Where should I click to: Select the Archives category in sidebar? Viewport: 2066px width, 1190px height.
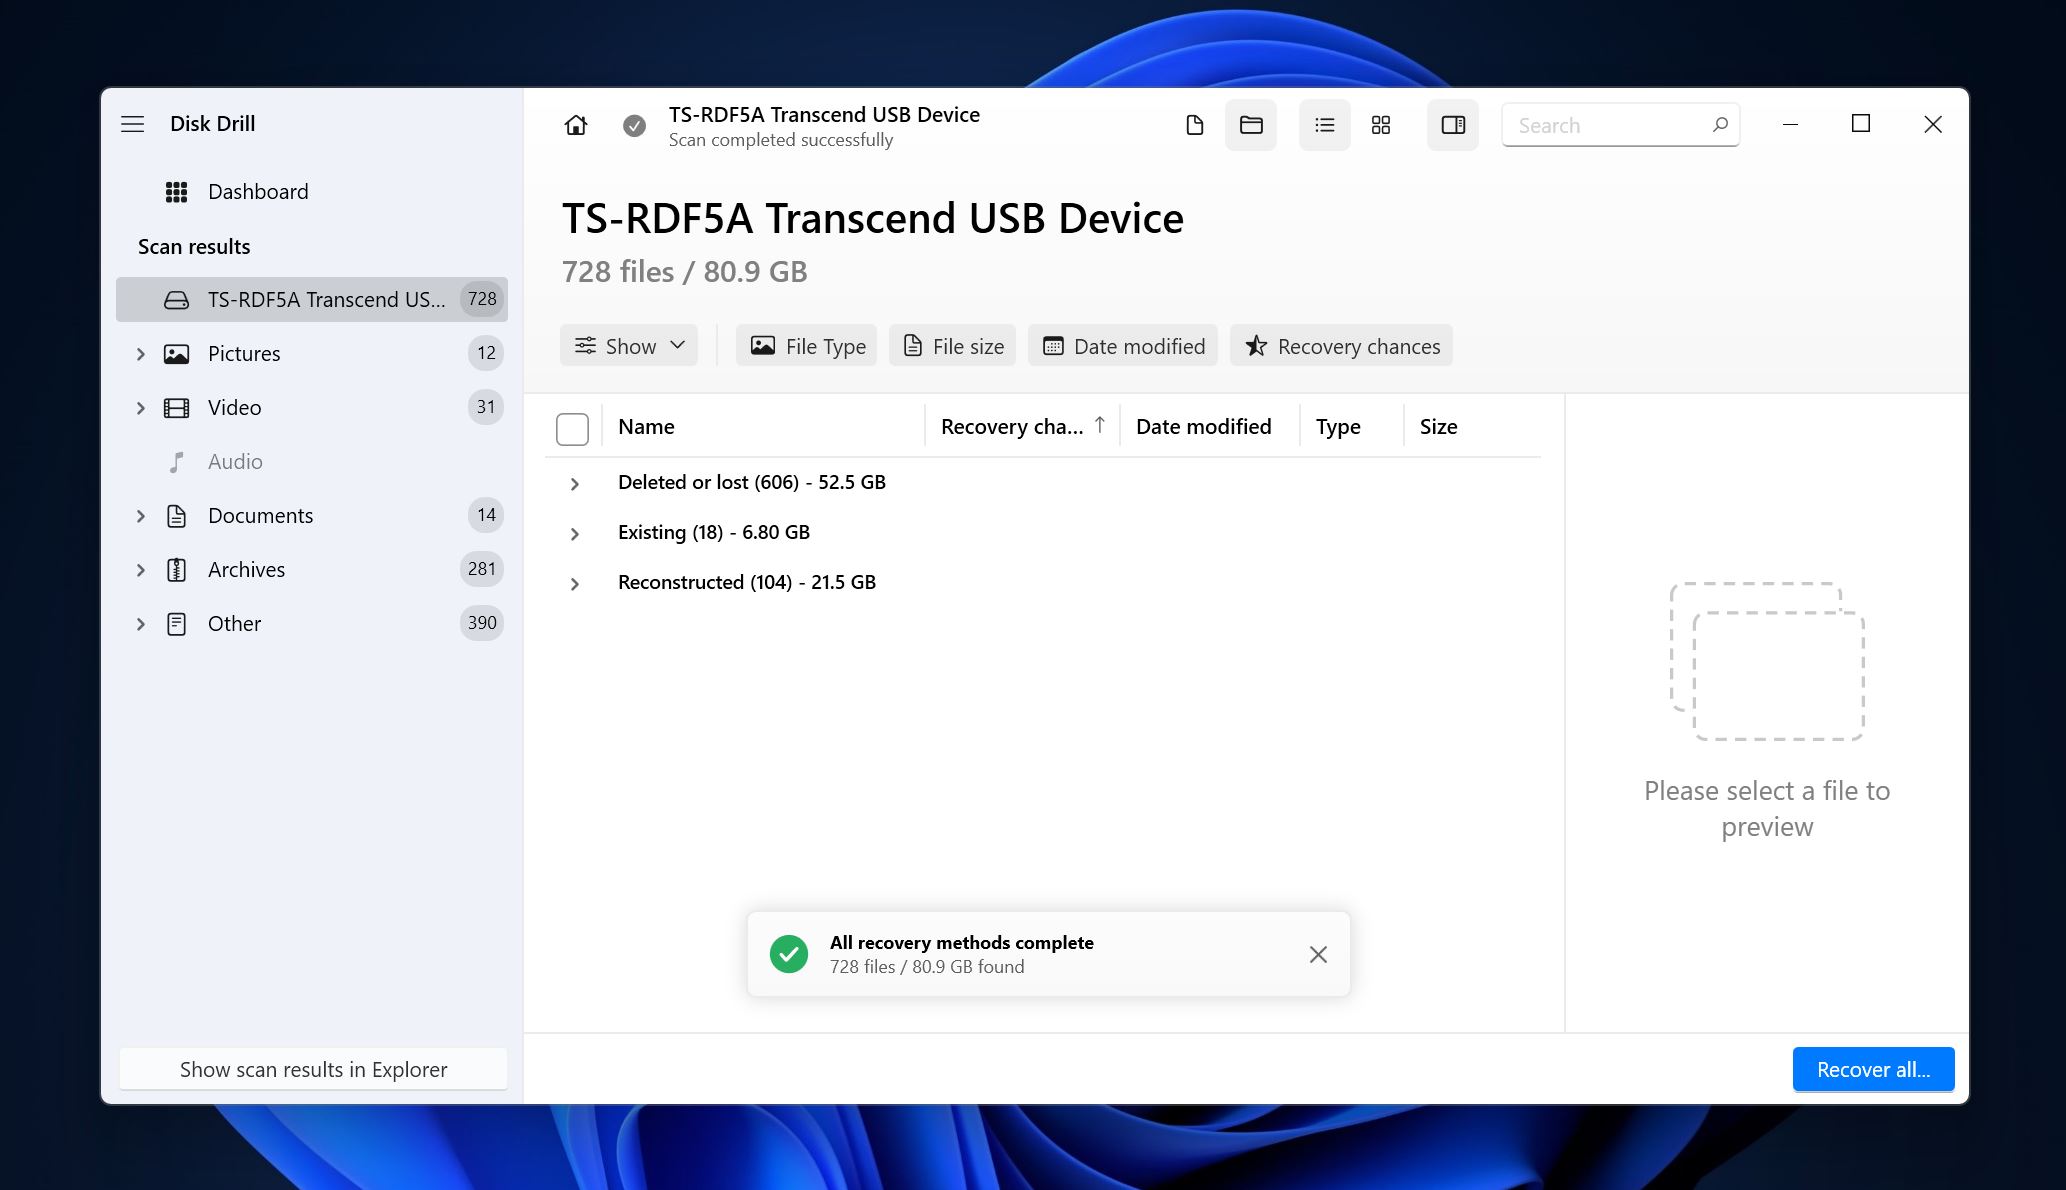[x=245, y=569]
